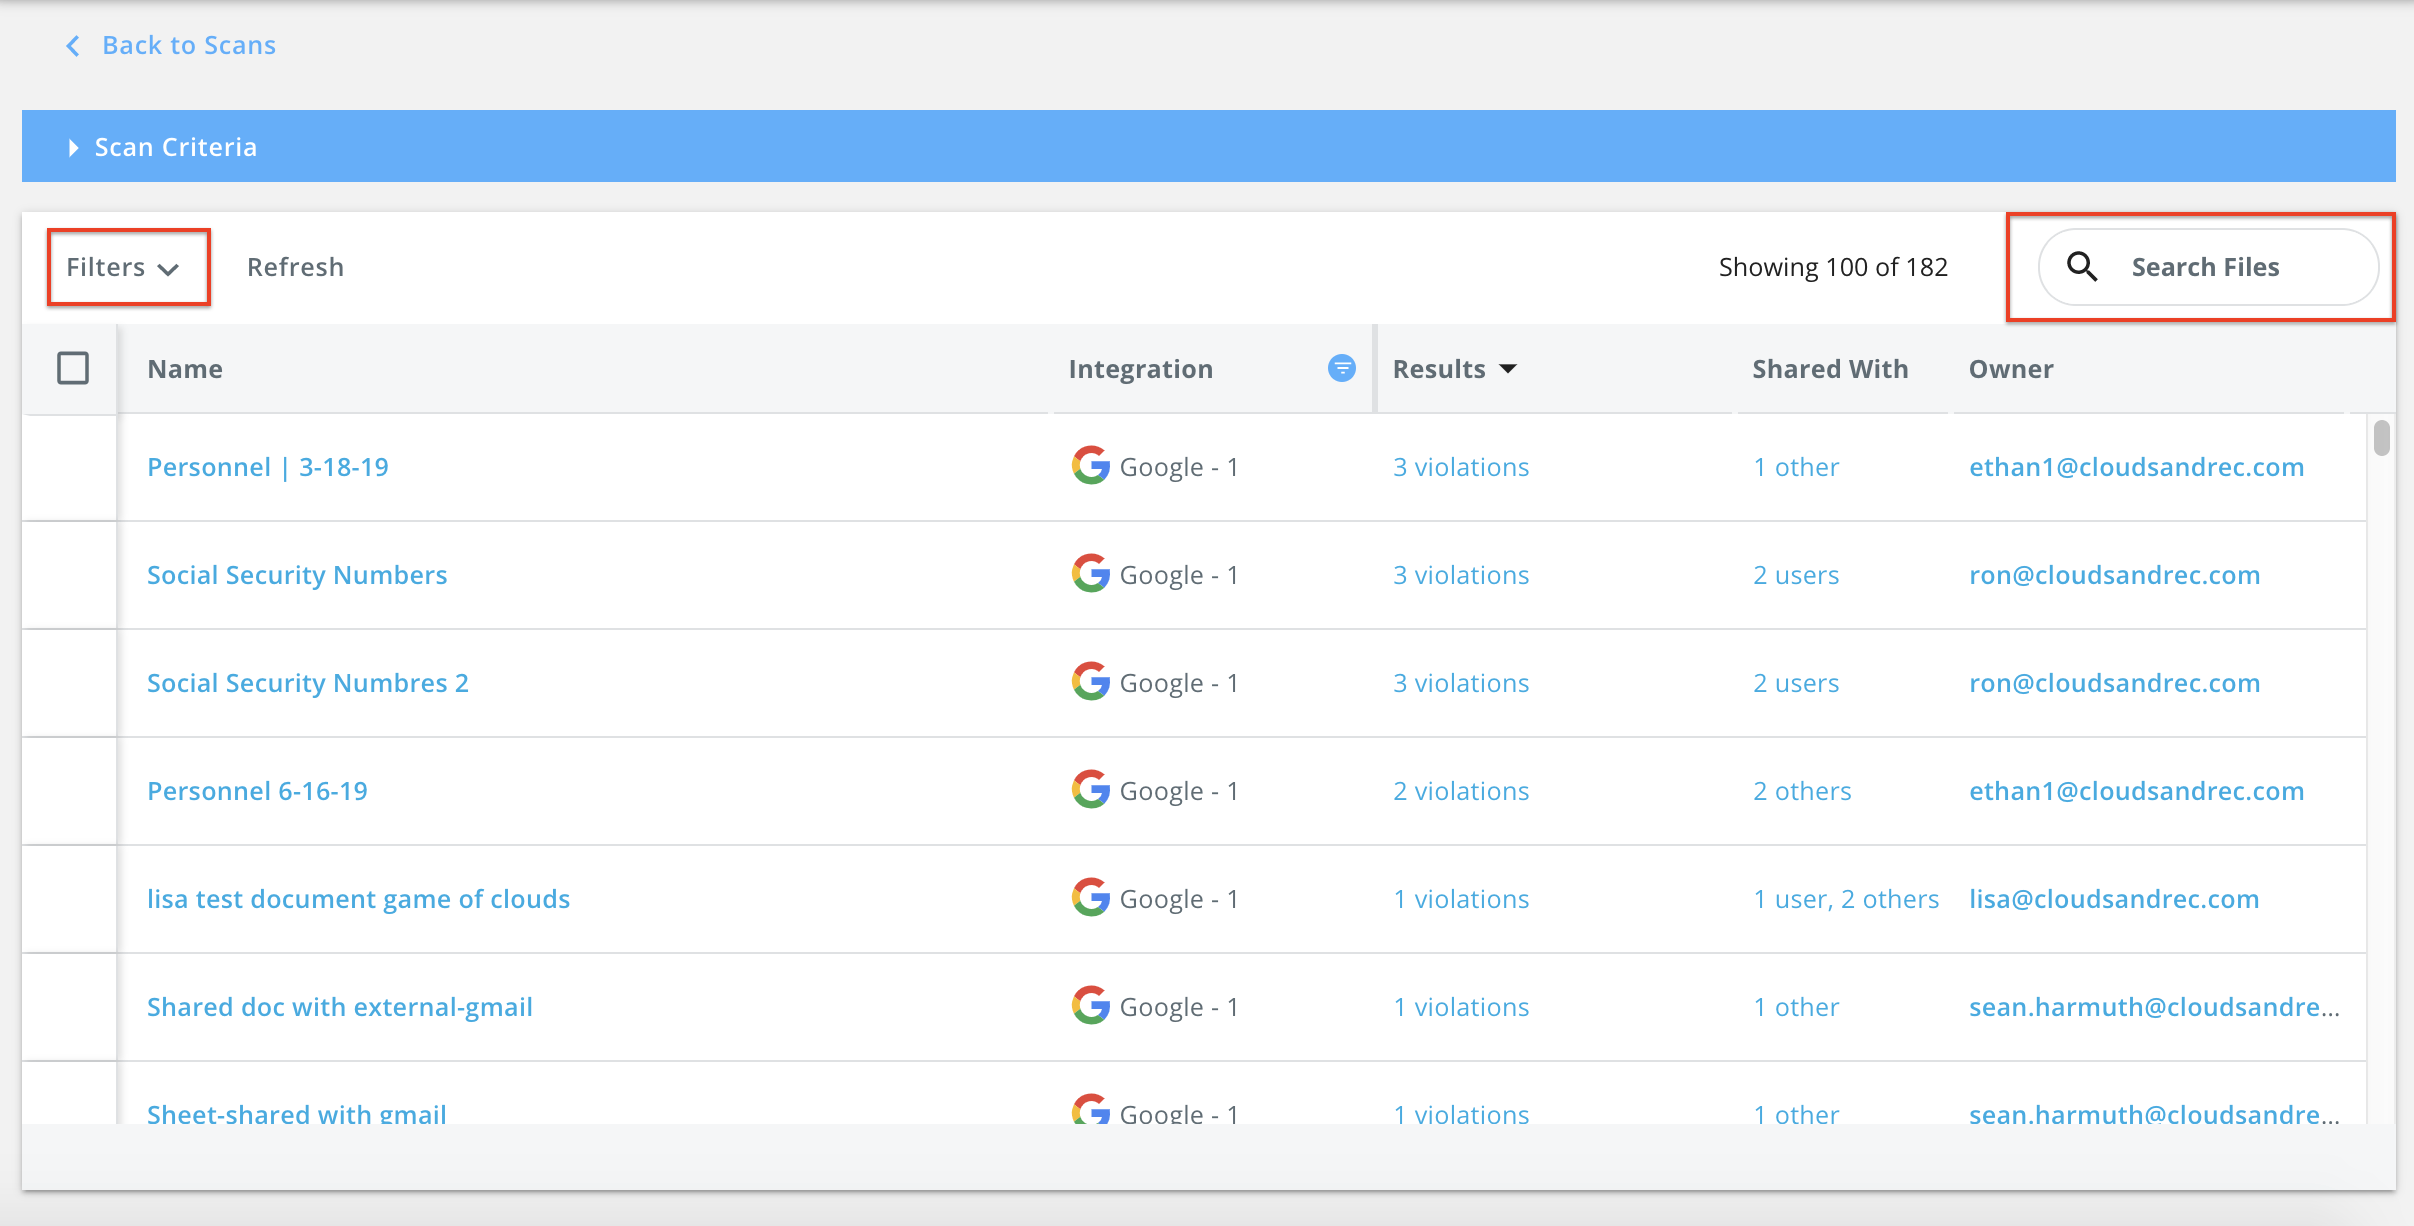Viewport: 2414px width, 1226px height.
Task: Click ron@cloudsandrec.com owner link
Action: click(x=2113, y=574)
